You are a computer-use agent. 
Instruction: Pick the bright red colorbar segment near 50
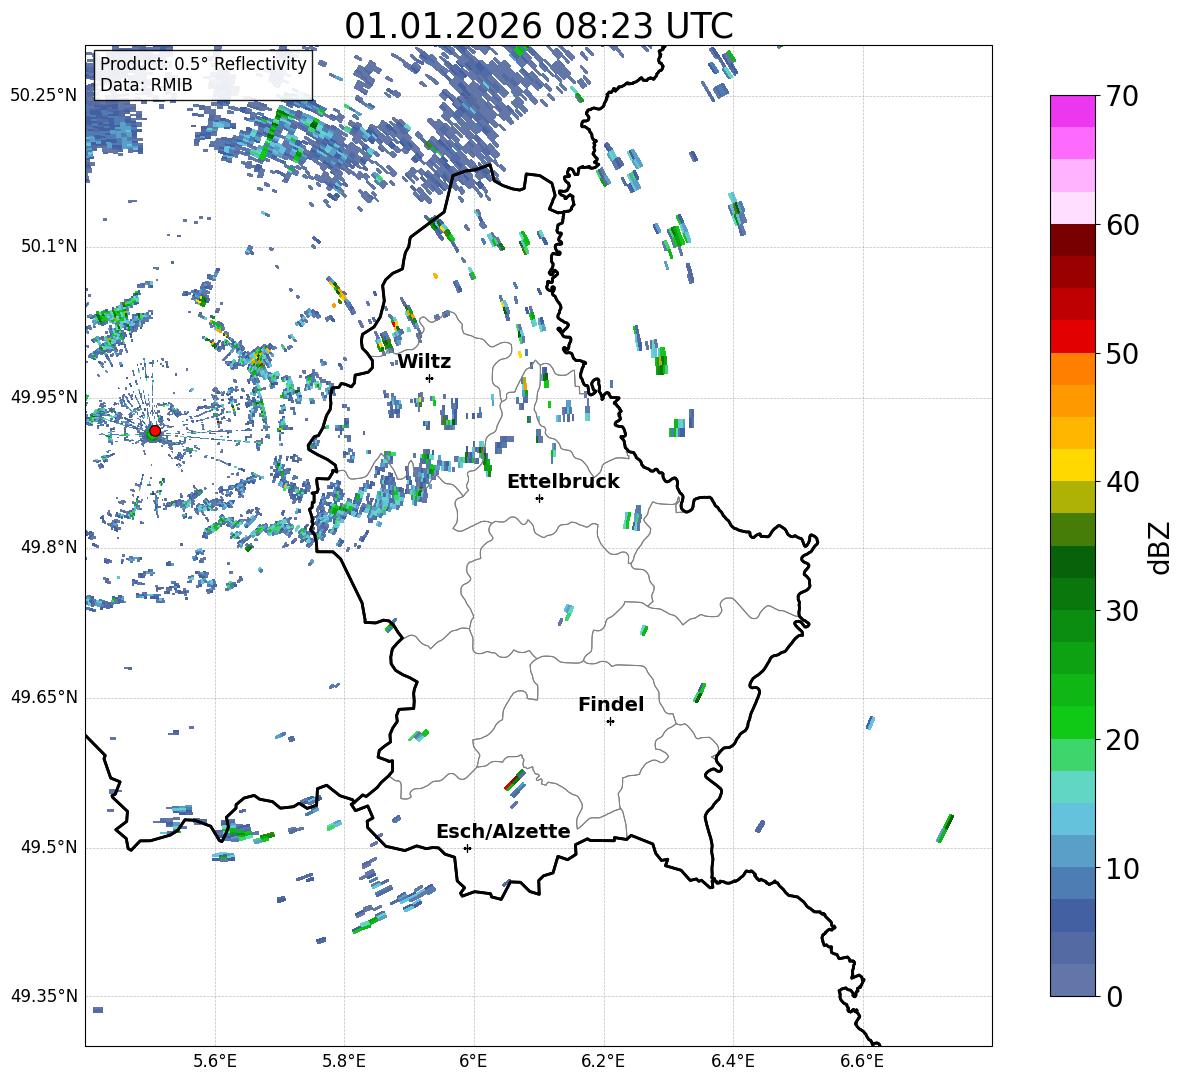[1072, 337]
